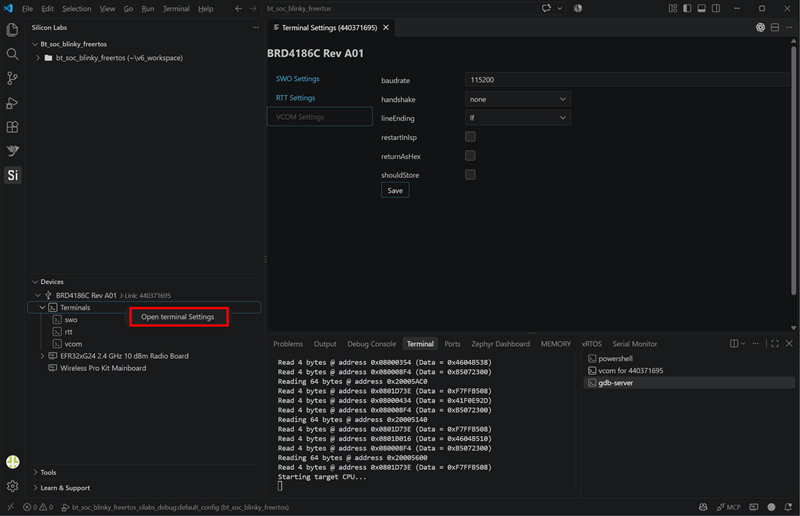Expand the Learn & Support section
Screen dimensions: 800x516
pos(35,487)
